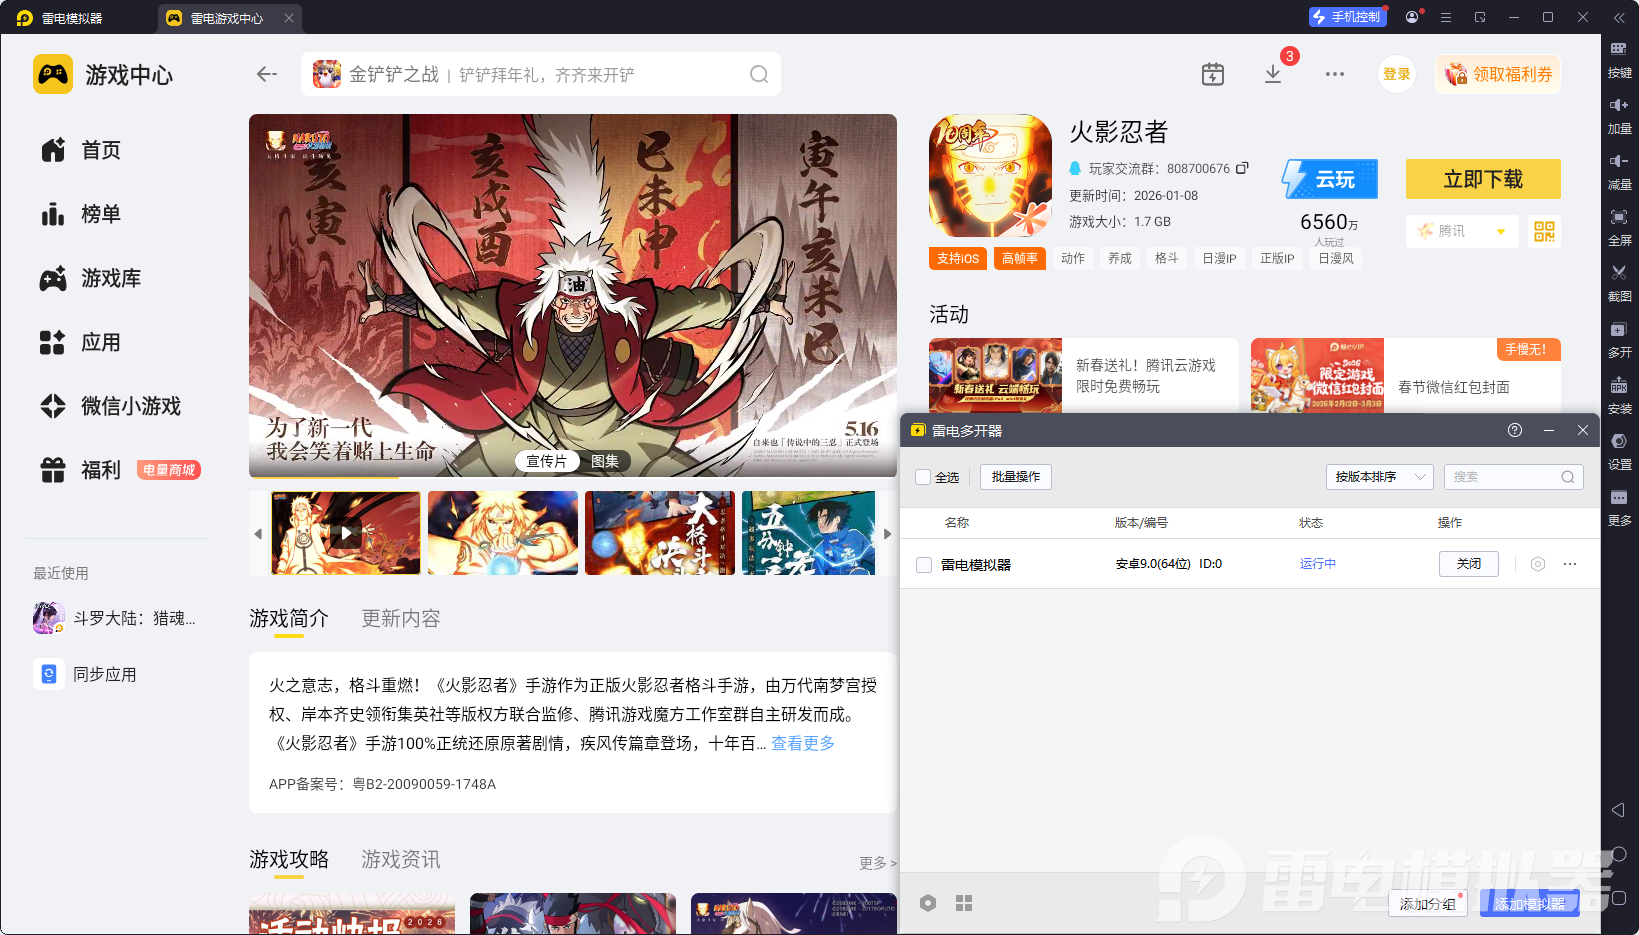Open more options for 雷电模拟器 row
The height and width of the screenshot is (935, 1639).
1570,564
